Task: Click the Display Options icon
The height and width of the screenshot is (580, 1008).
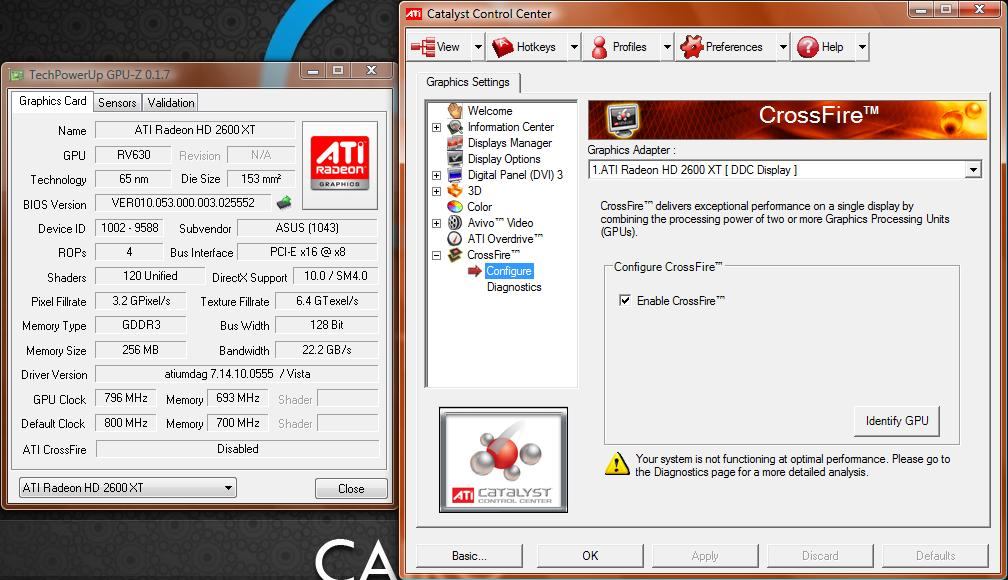Action: (x=455, y=159)
